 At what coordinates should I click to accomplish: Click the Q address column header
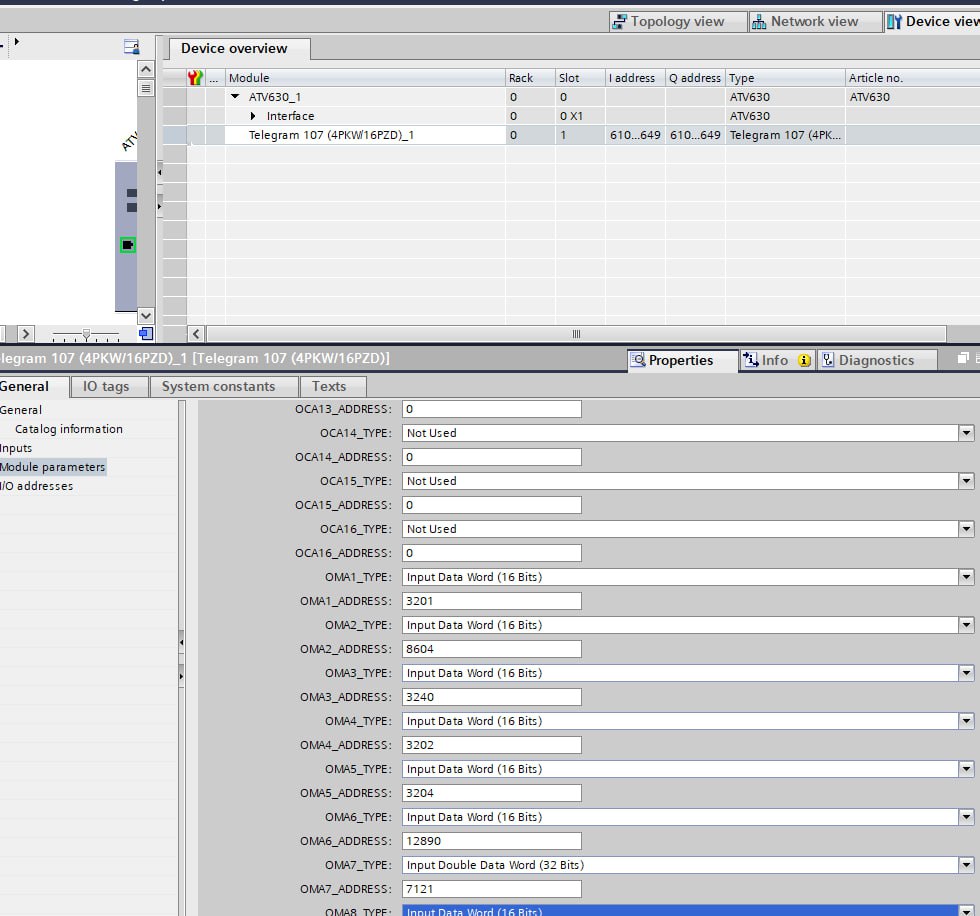pyautogui.click(x=695, y=77)
